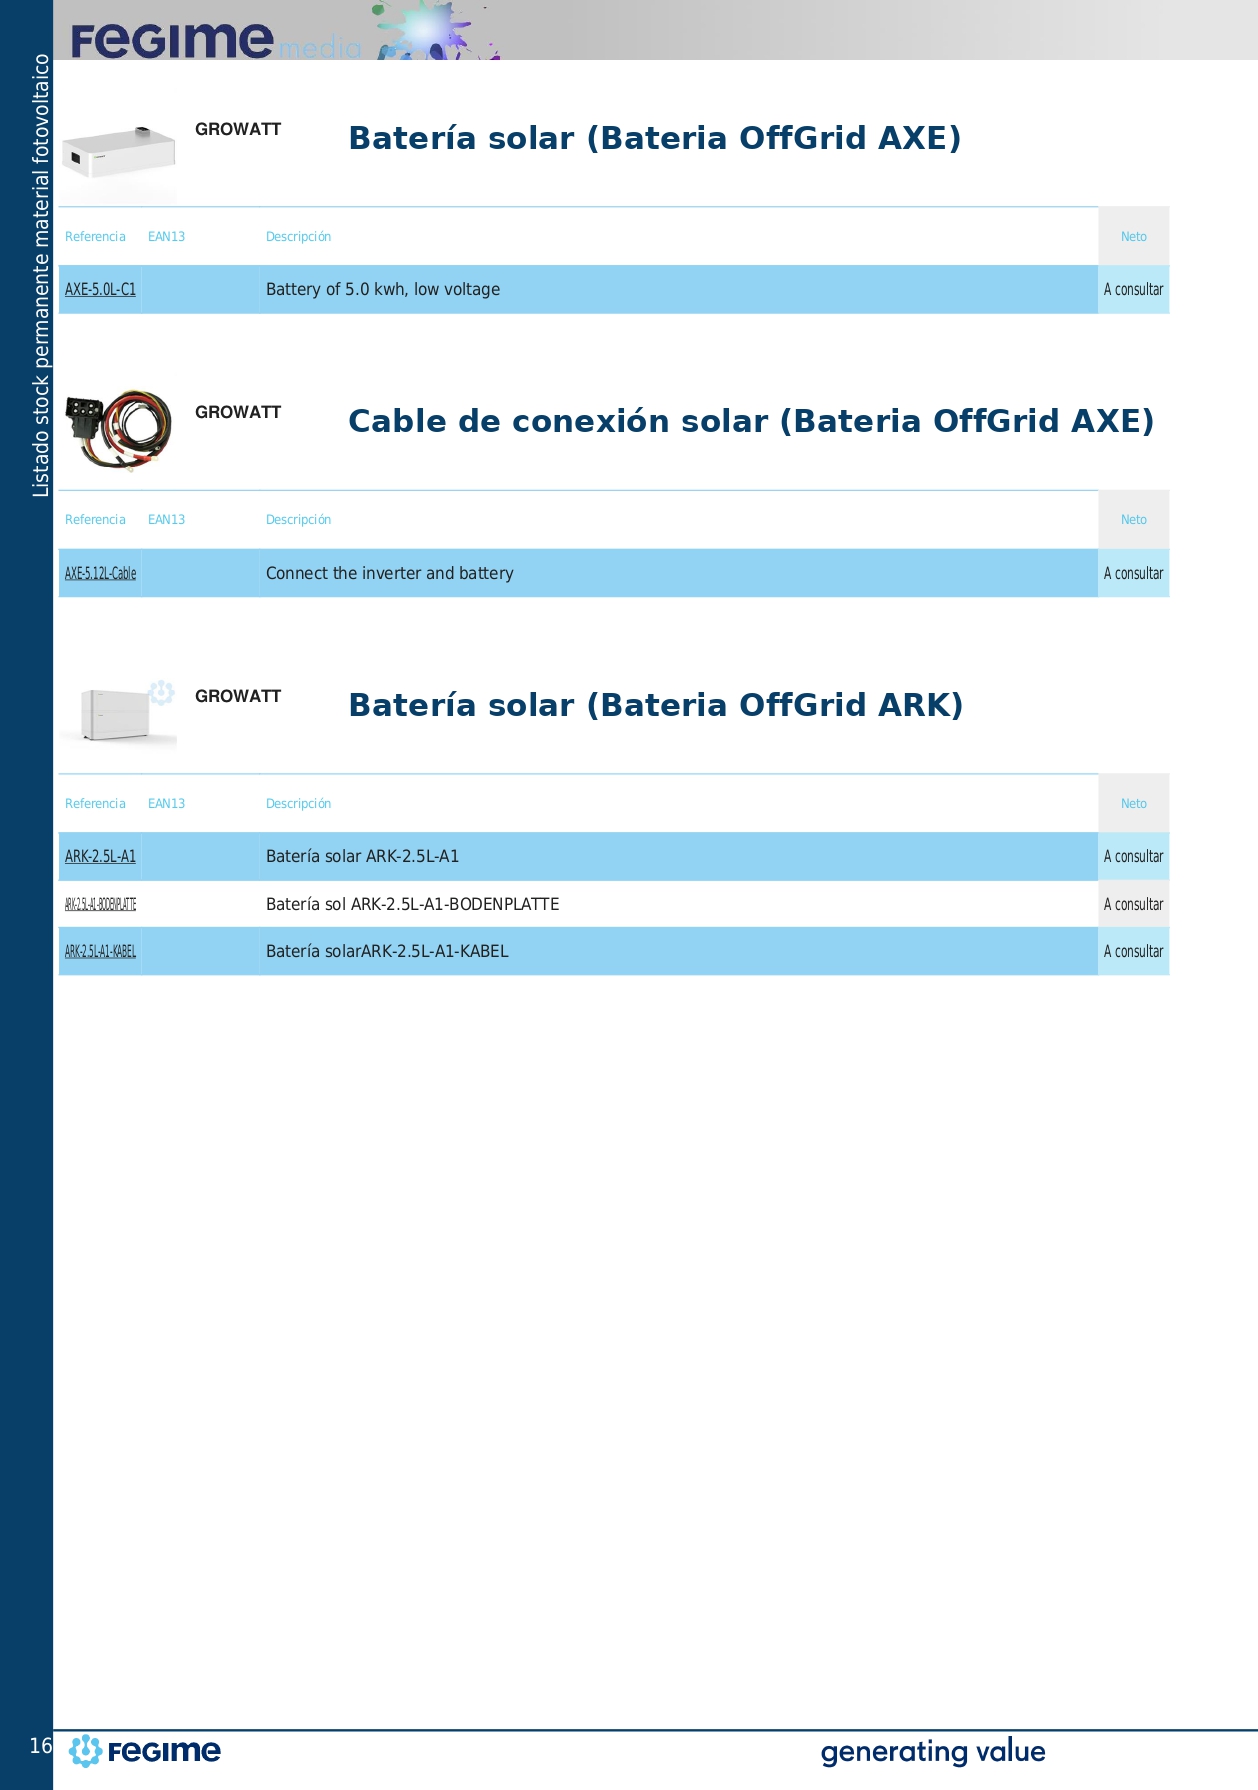This screenshot has width=1258, height=1790.
Task: Click the 'generating value' footer slogan
Action: (x=932, y=1752)
